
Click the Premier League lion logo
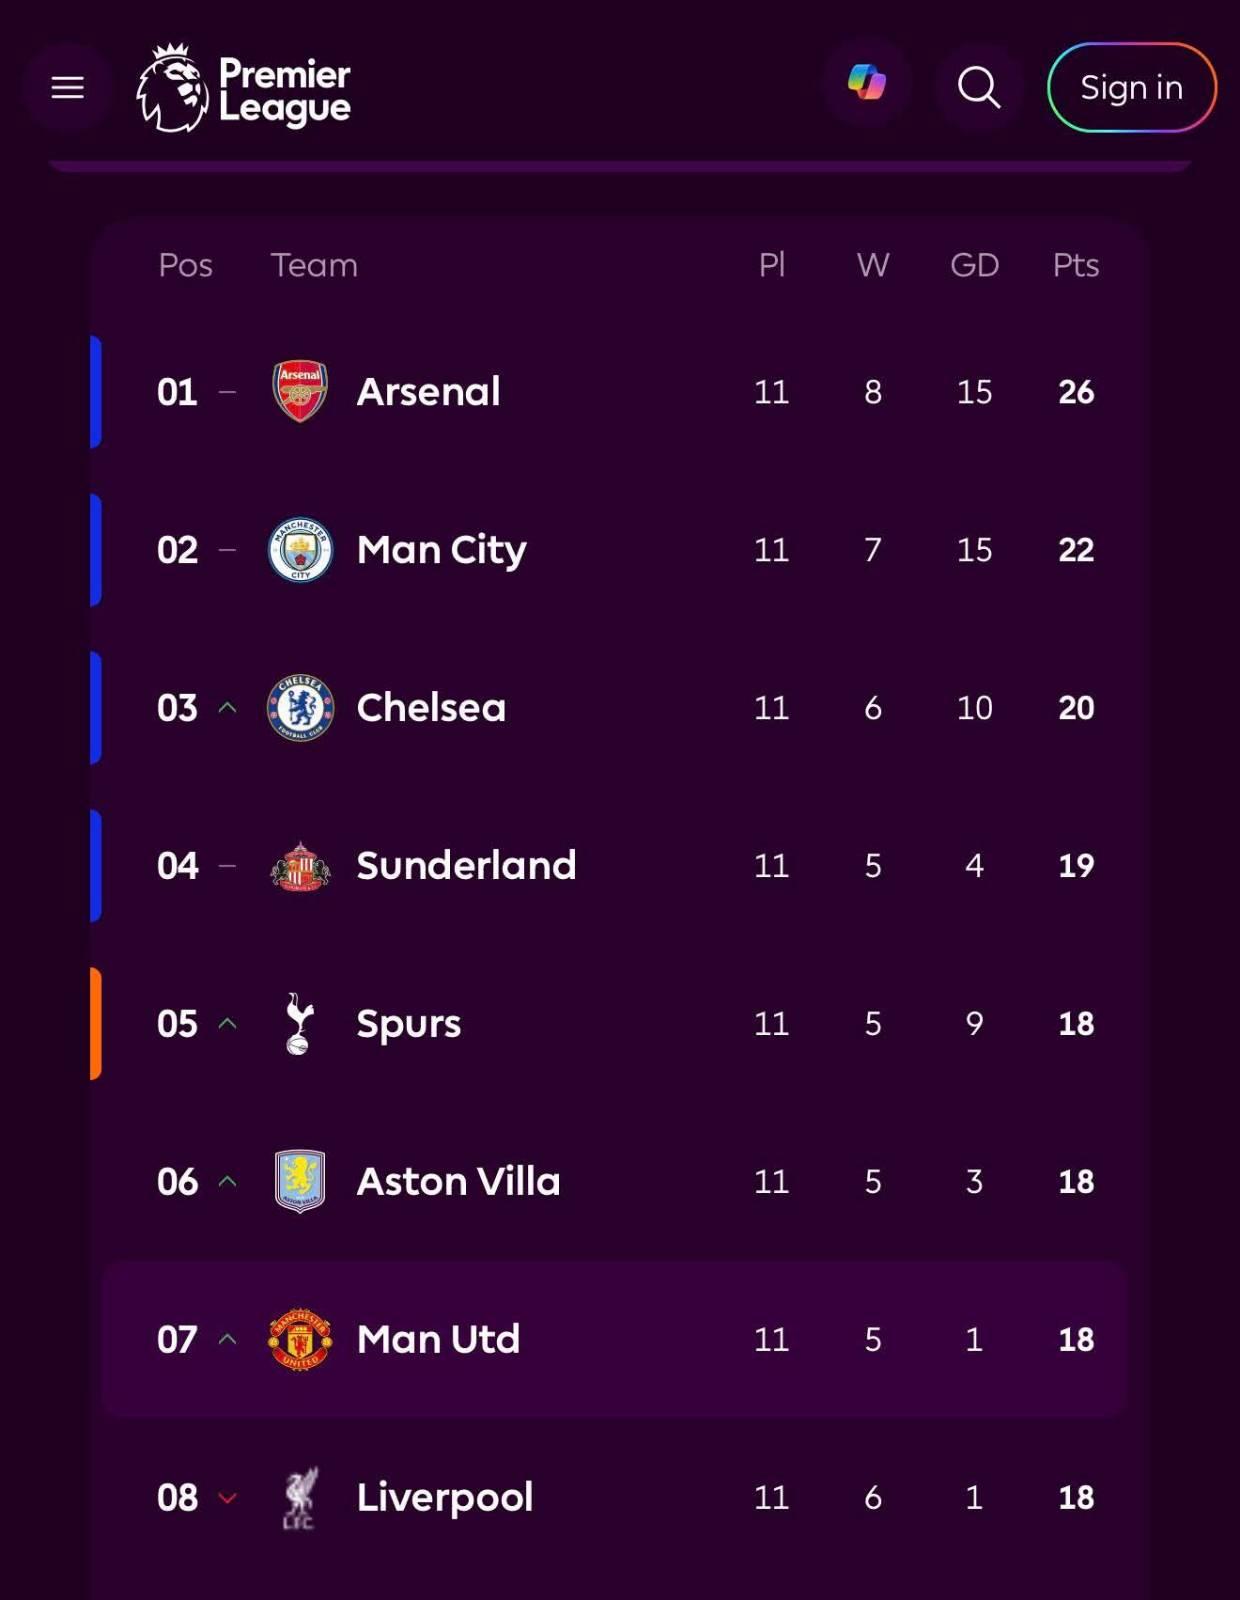tap(174, 88)
